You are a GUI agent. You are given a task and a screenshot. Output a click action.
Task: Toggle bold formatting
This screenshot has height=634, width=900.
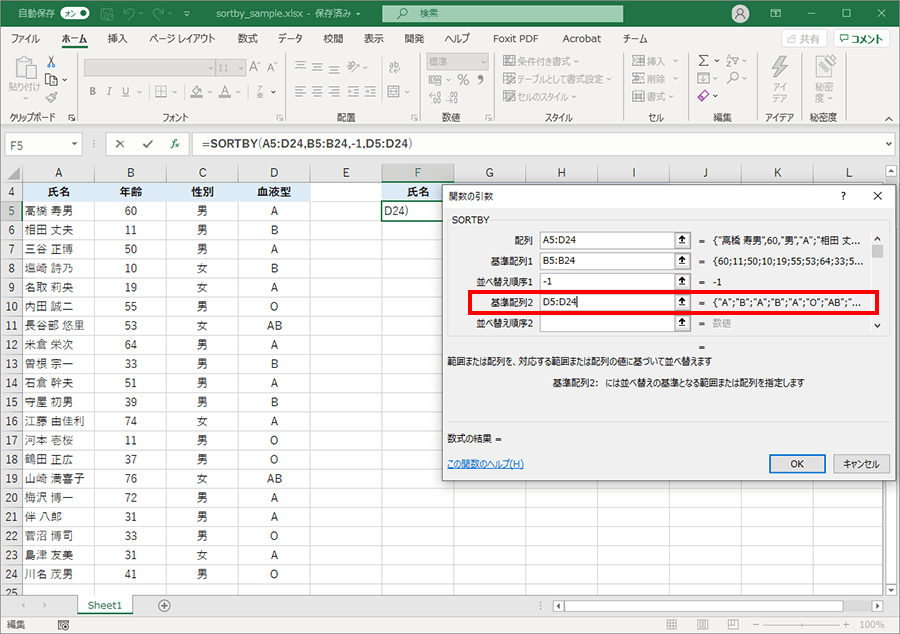click(92, 91)
